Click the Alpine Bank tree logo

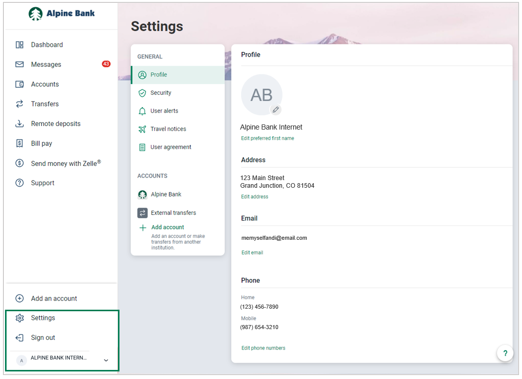(35, 14)
